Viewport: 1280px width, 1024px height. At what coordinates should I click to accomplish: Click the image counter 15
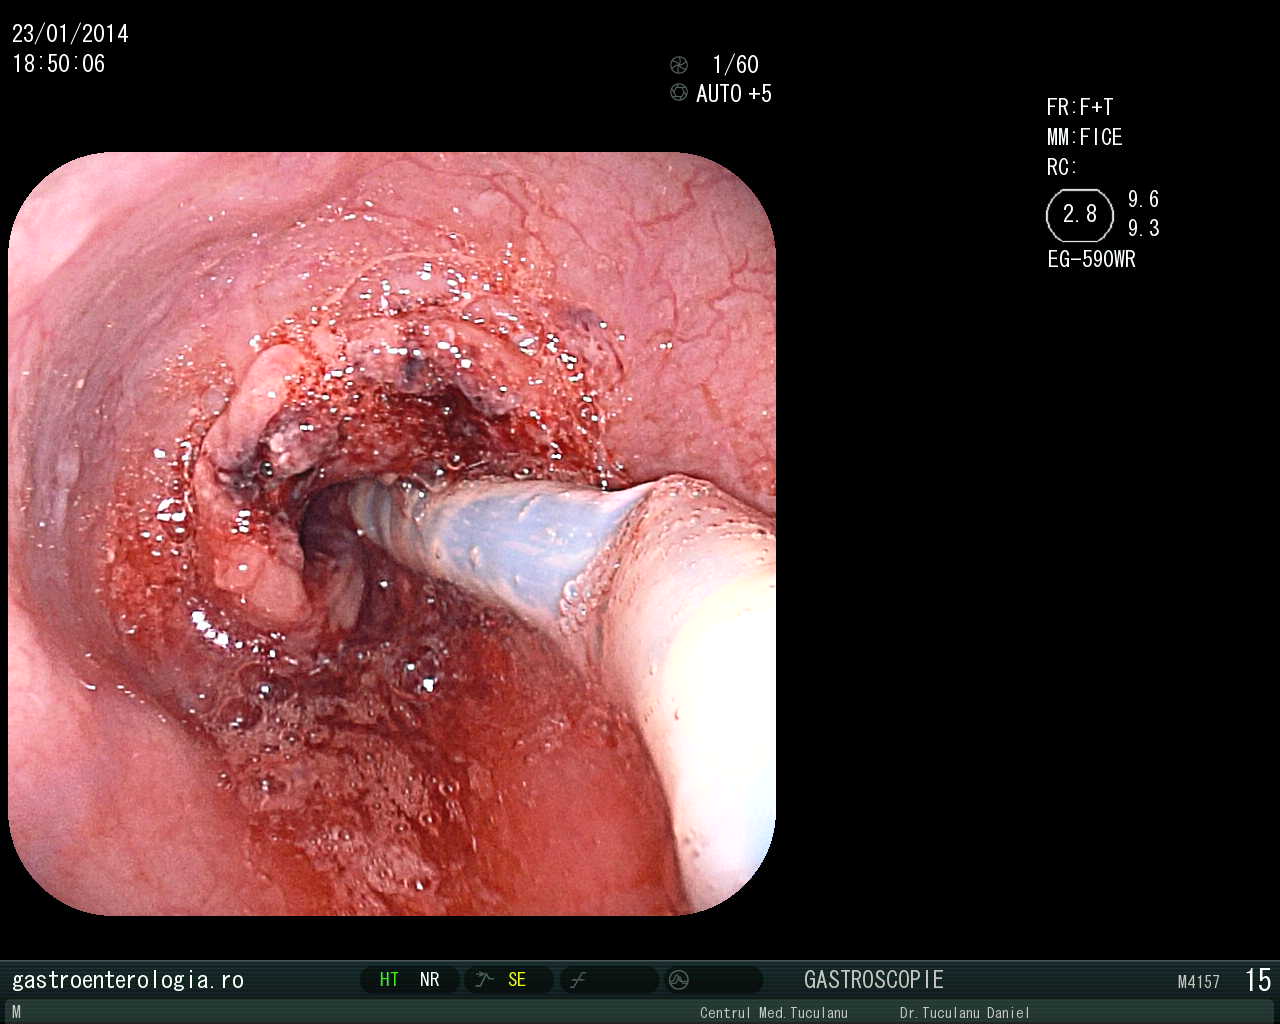[1258, 980]
